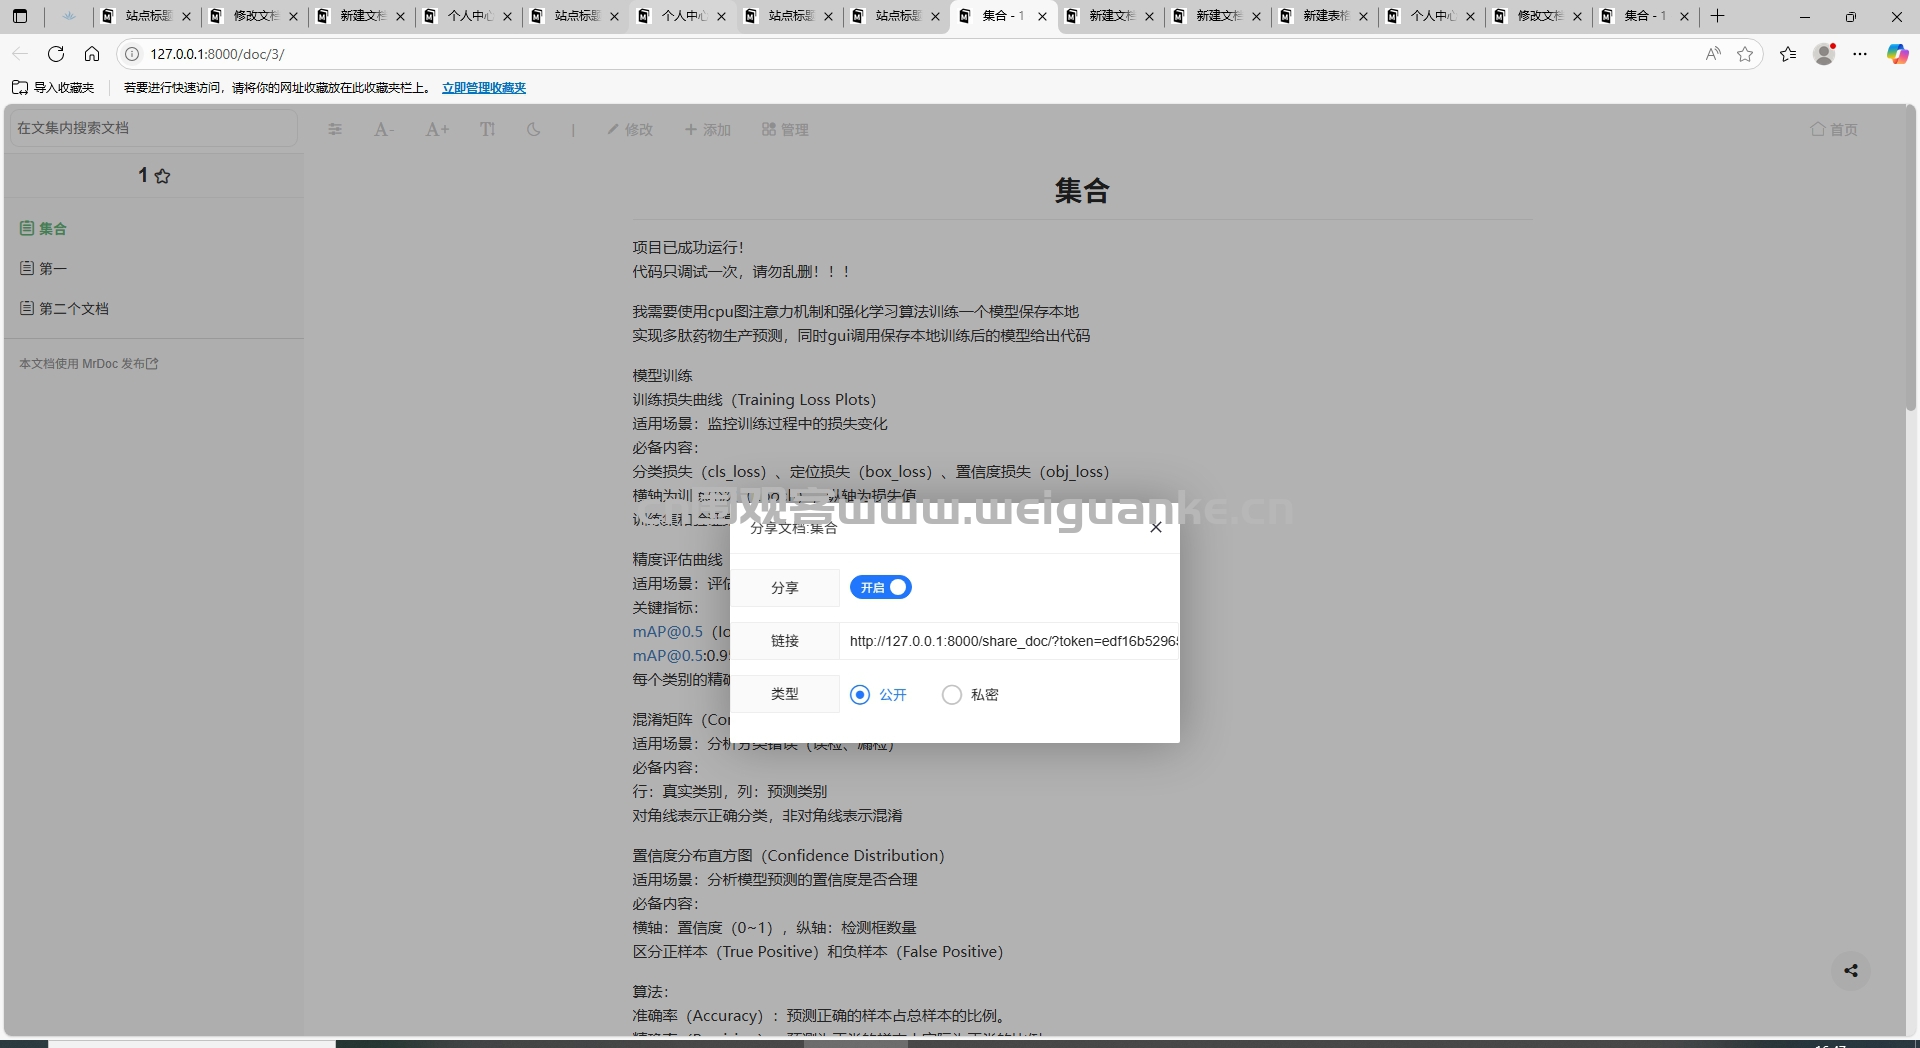
Task: Add this page to favorites star
Action: [x=1745, y=54]
